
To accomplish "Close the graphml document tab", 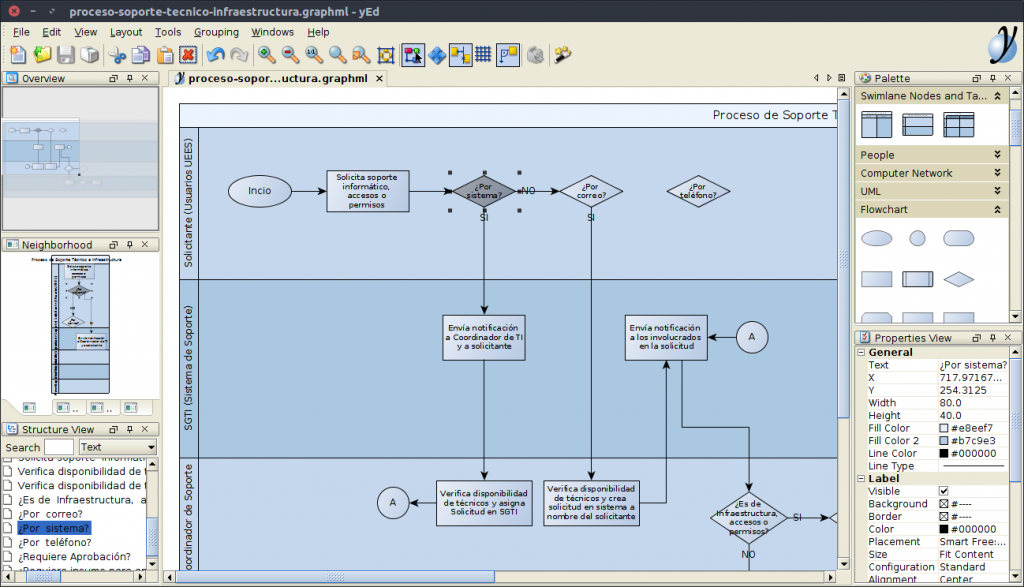I will 379,78.
